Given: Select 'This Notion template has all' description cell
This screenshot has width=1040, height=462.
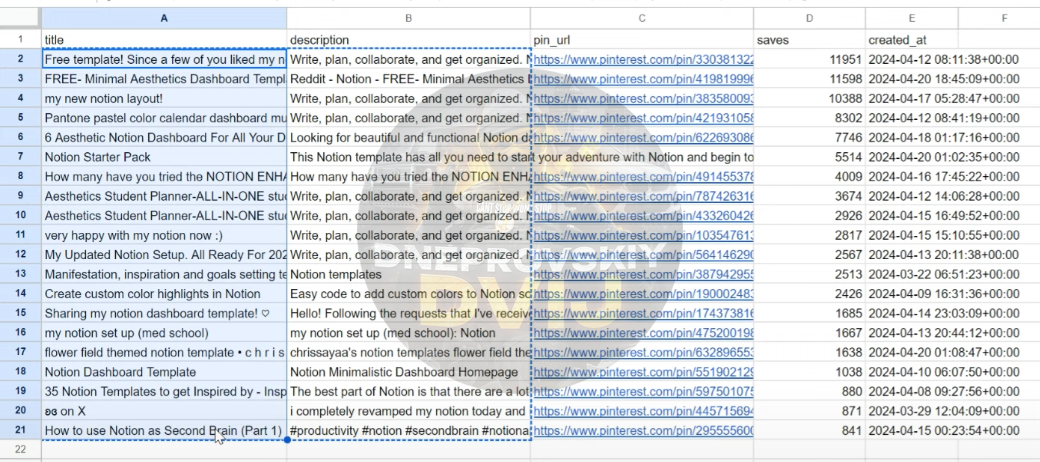Looking at the screenshot, I should [x=409, y=157].
